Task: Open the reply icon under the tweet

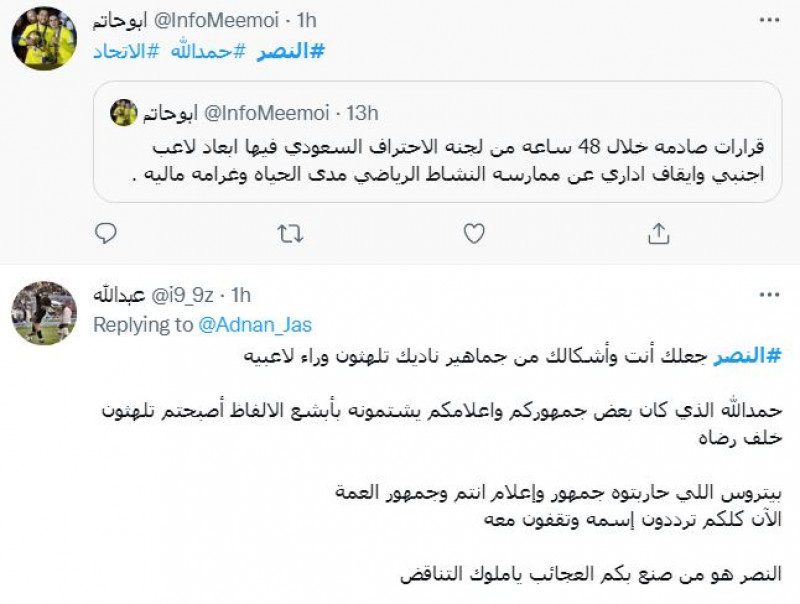Action: pyautogui.click(x=103, y=233)
